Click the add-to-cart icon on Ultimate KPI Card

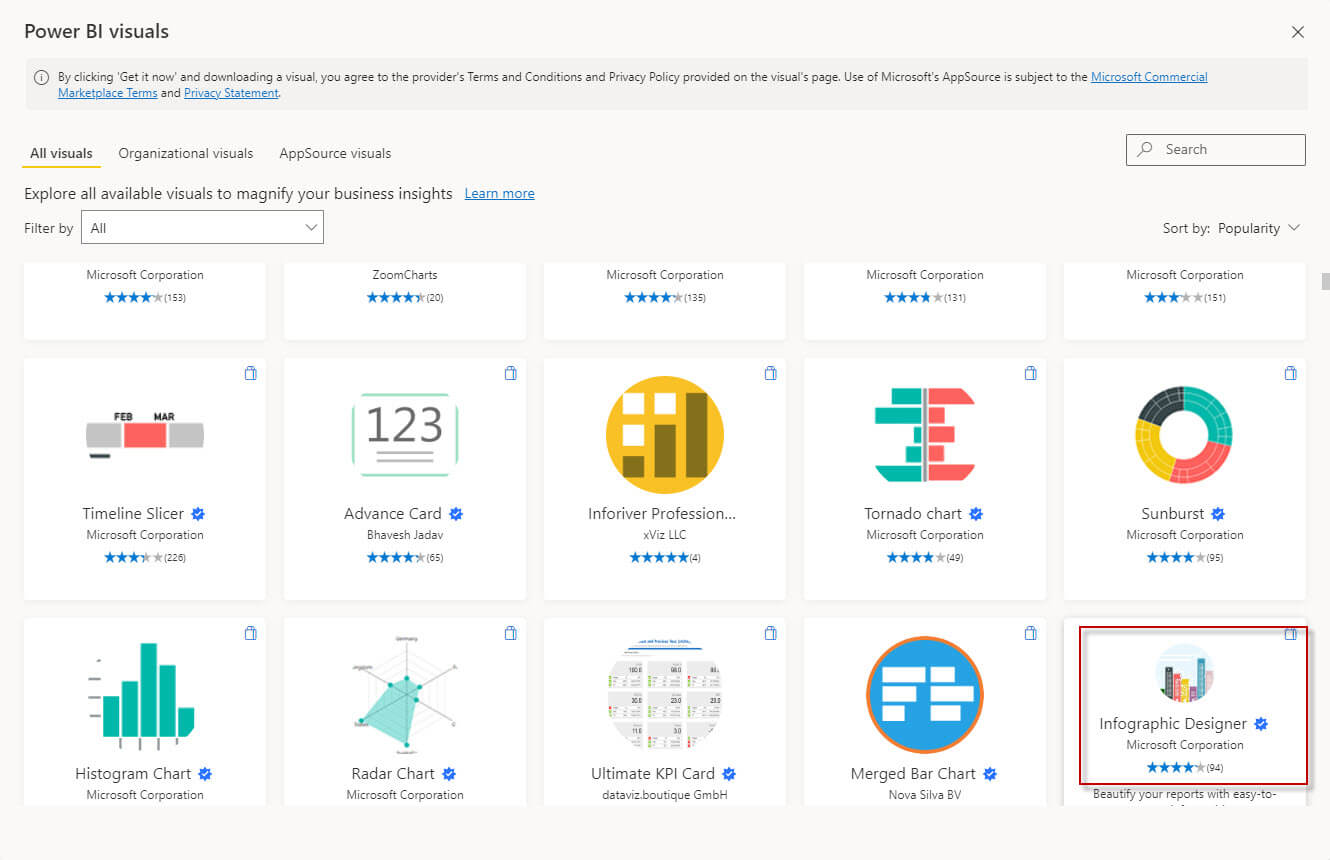(x=770, y=633)
